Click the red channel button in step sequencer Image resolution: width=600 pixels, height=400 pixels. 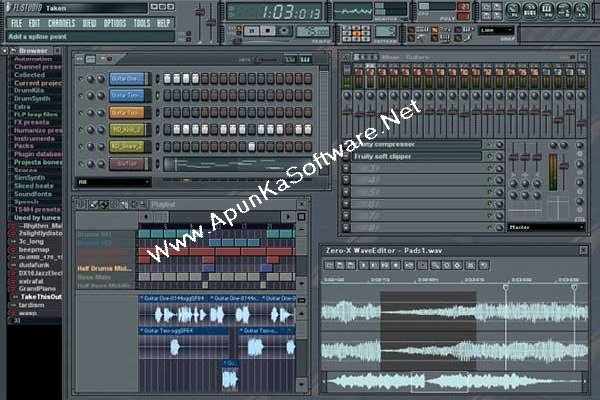[127, 164]
